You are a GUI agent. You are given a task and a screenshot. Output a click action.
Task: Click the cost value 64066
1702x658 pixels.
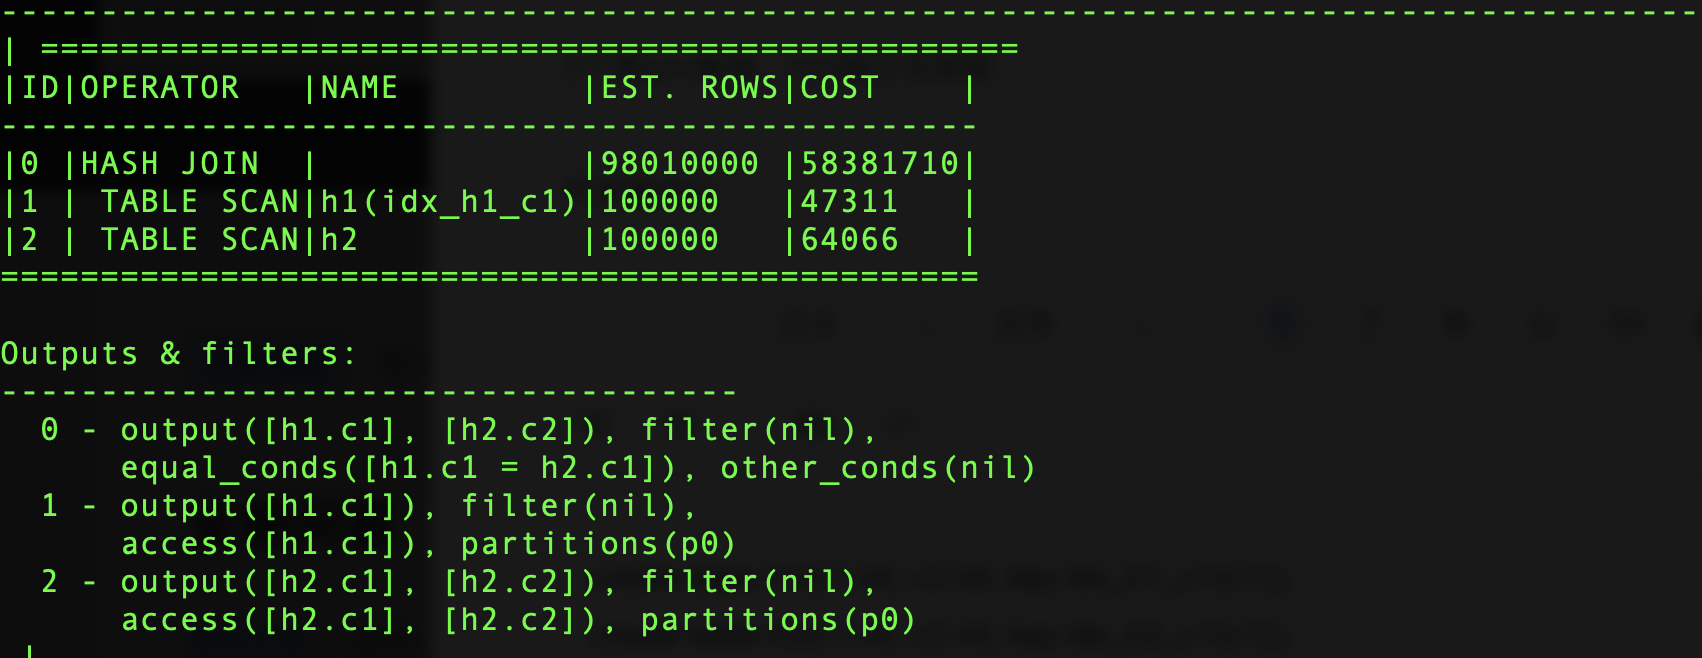pyautogui.click(x=849, y=240)
